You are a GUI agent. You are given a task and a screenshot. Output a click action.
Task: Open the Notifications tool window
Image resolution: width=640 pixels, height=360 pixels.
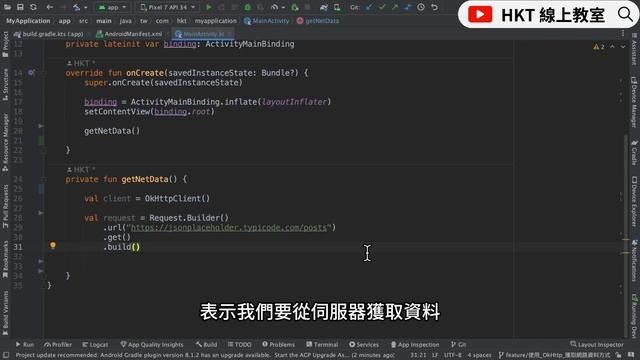click(634, 260)
